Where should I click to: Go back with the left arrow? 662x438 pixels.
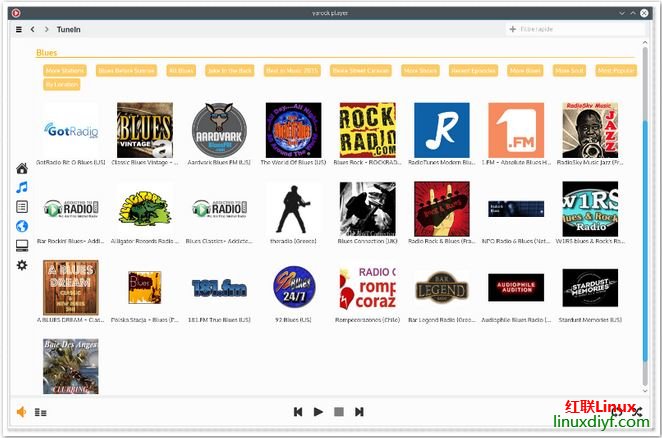pos(33,29)
